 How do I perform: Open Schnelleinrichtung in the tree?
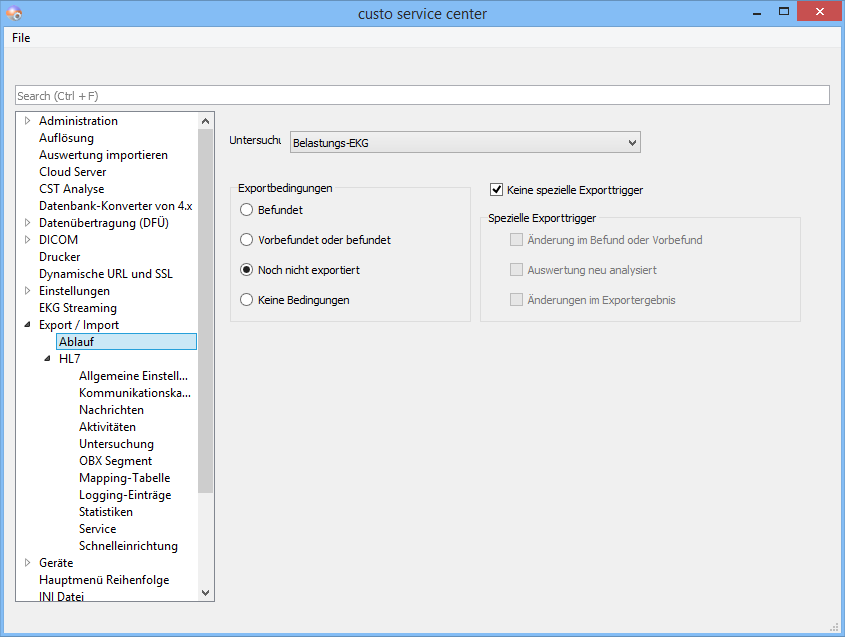[x=128, y=546]
